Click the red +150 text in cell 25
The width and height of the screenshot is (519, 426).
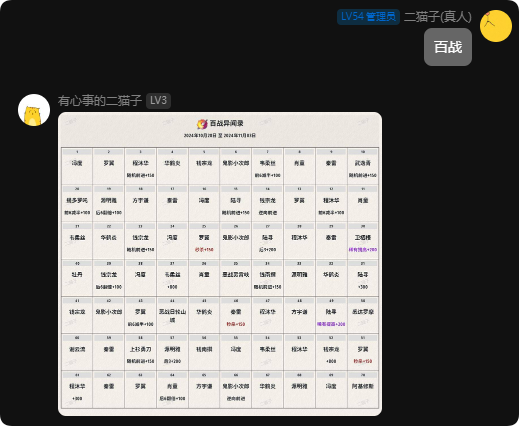point(204,250)
